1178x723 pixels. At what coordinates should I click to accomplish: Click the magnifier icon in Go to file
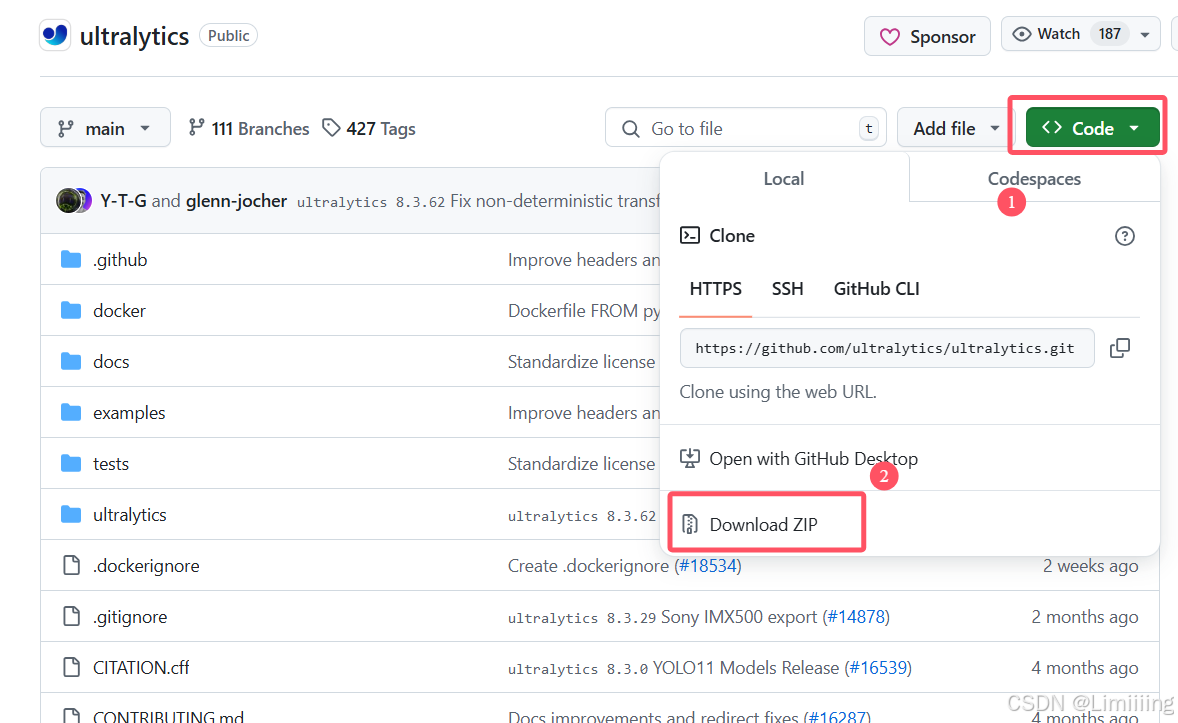[x=631, y=129]
